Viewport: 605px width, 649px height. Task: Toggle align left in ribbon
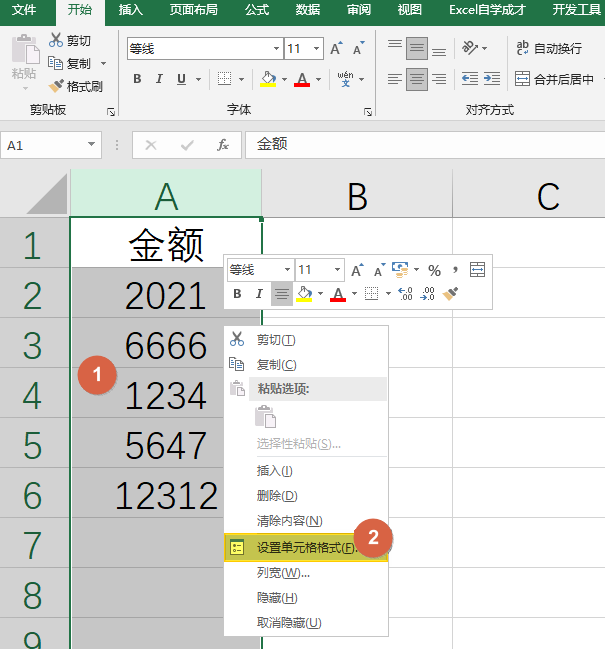pos(395,79)
